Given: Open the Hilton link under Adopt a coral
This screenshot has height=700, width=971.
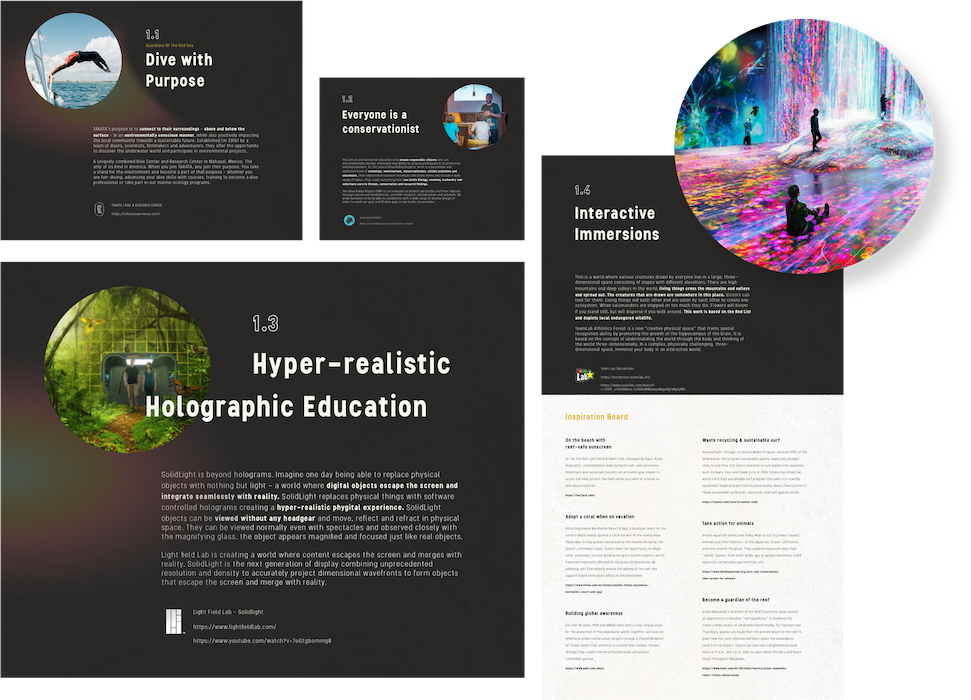Looking at the screenshot, I should tap(606, 588).
